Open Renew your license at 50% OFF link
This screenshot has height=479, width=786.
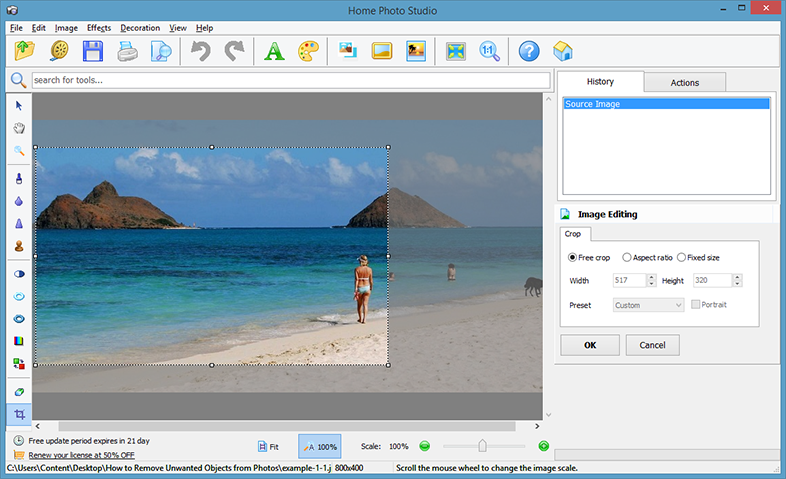(81, 455)
